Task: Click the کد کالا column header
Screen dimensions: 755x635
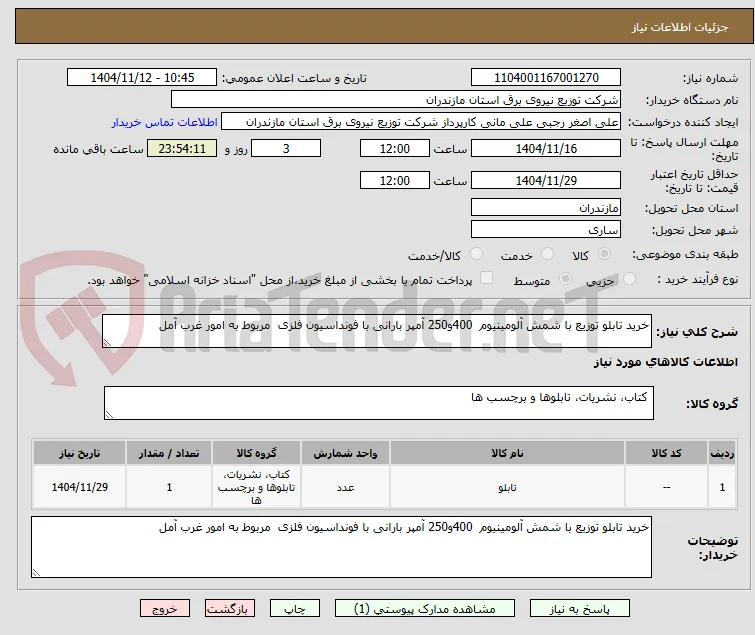Action: coord(666,453)
